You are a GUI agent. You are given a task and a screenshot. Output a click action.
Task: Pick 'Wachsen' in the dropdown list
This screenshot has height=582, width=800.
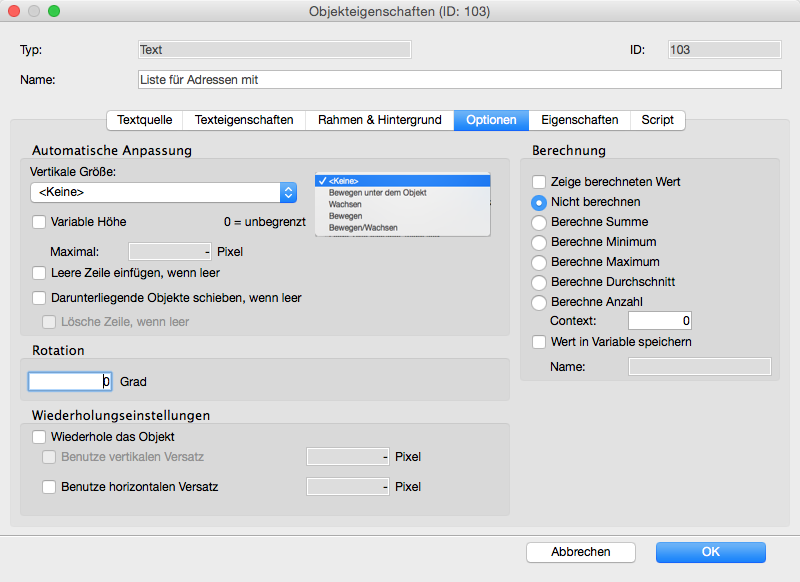[345, 204]
